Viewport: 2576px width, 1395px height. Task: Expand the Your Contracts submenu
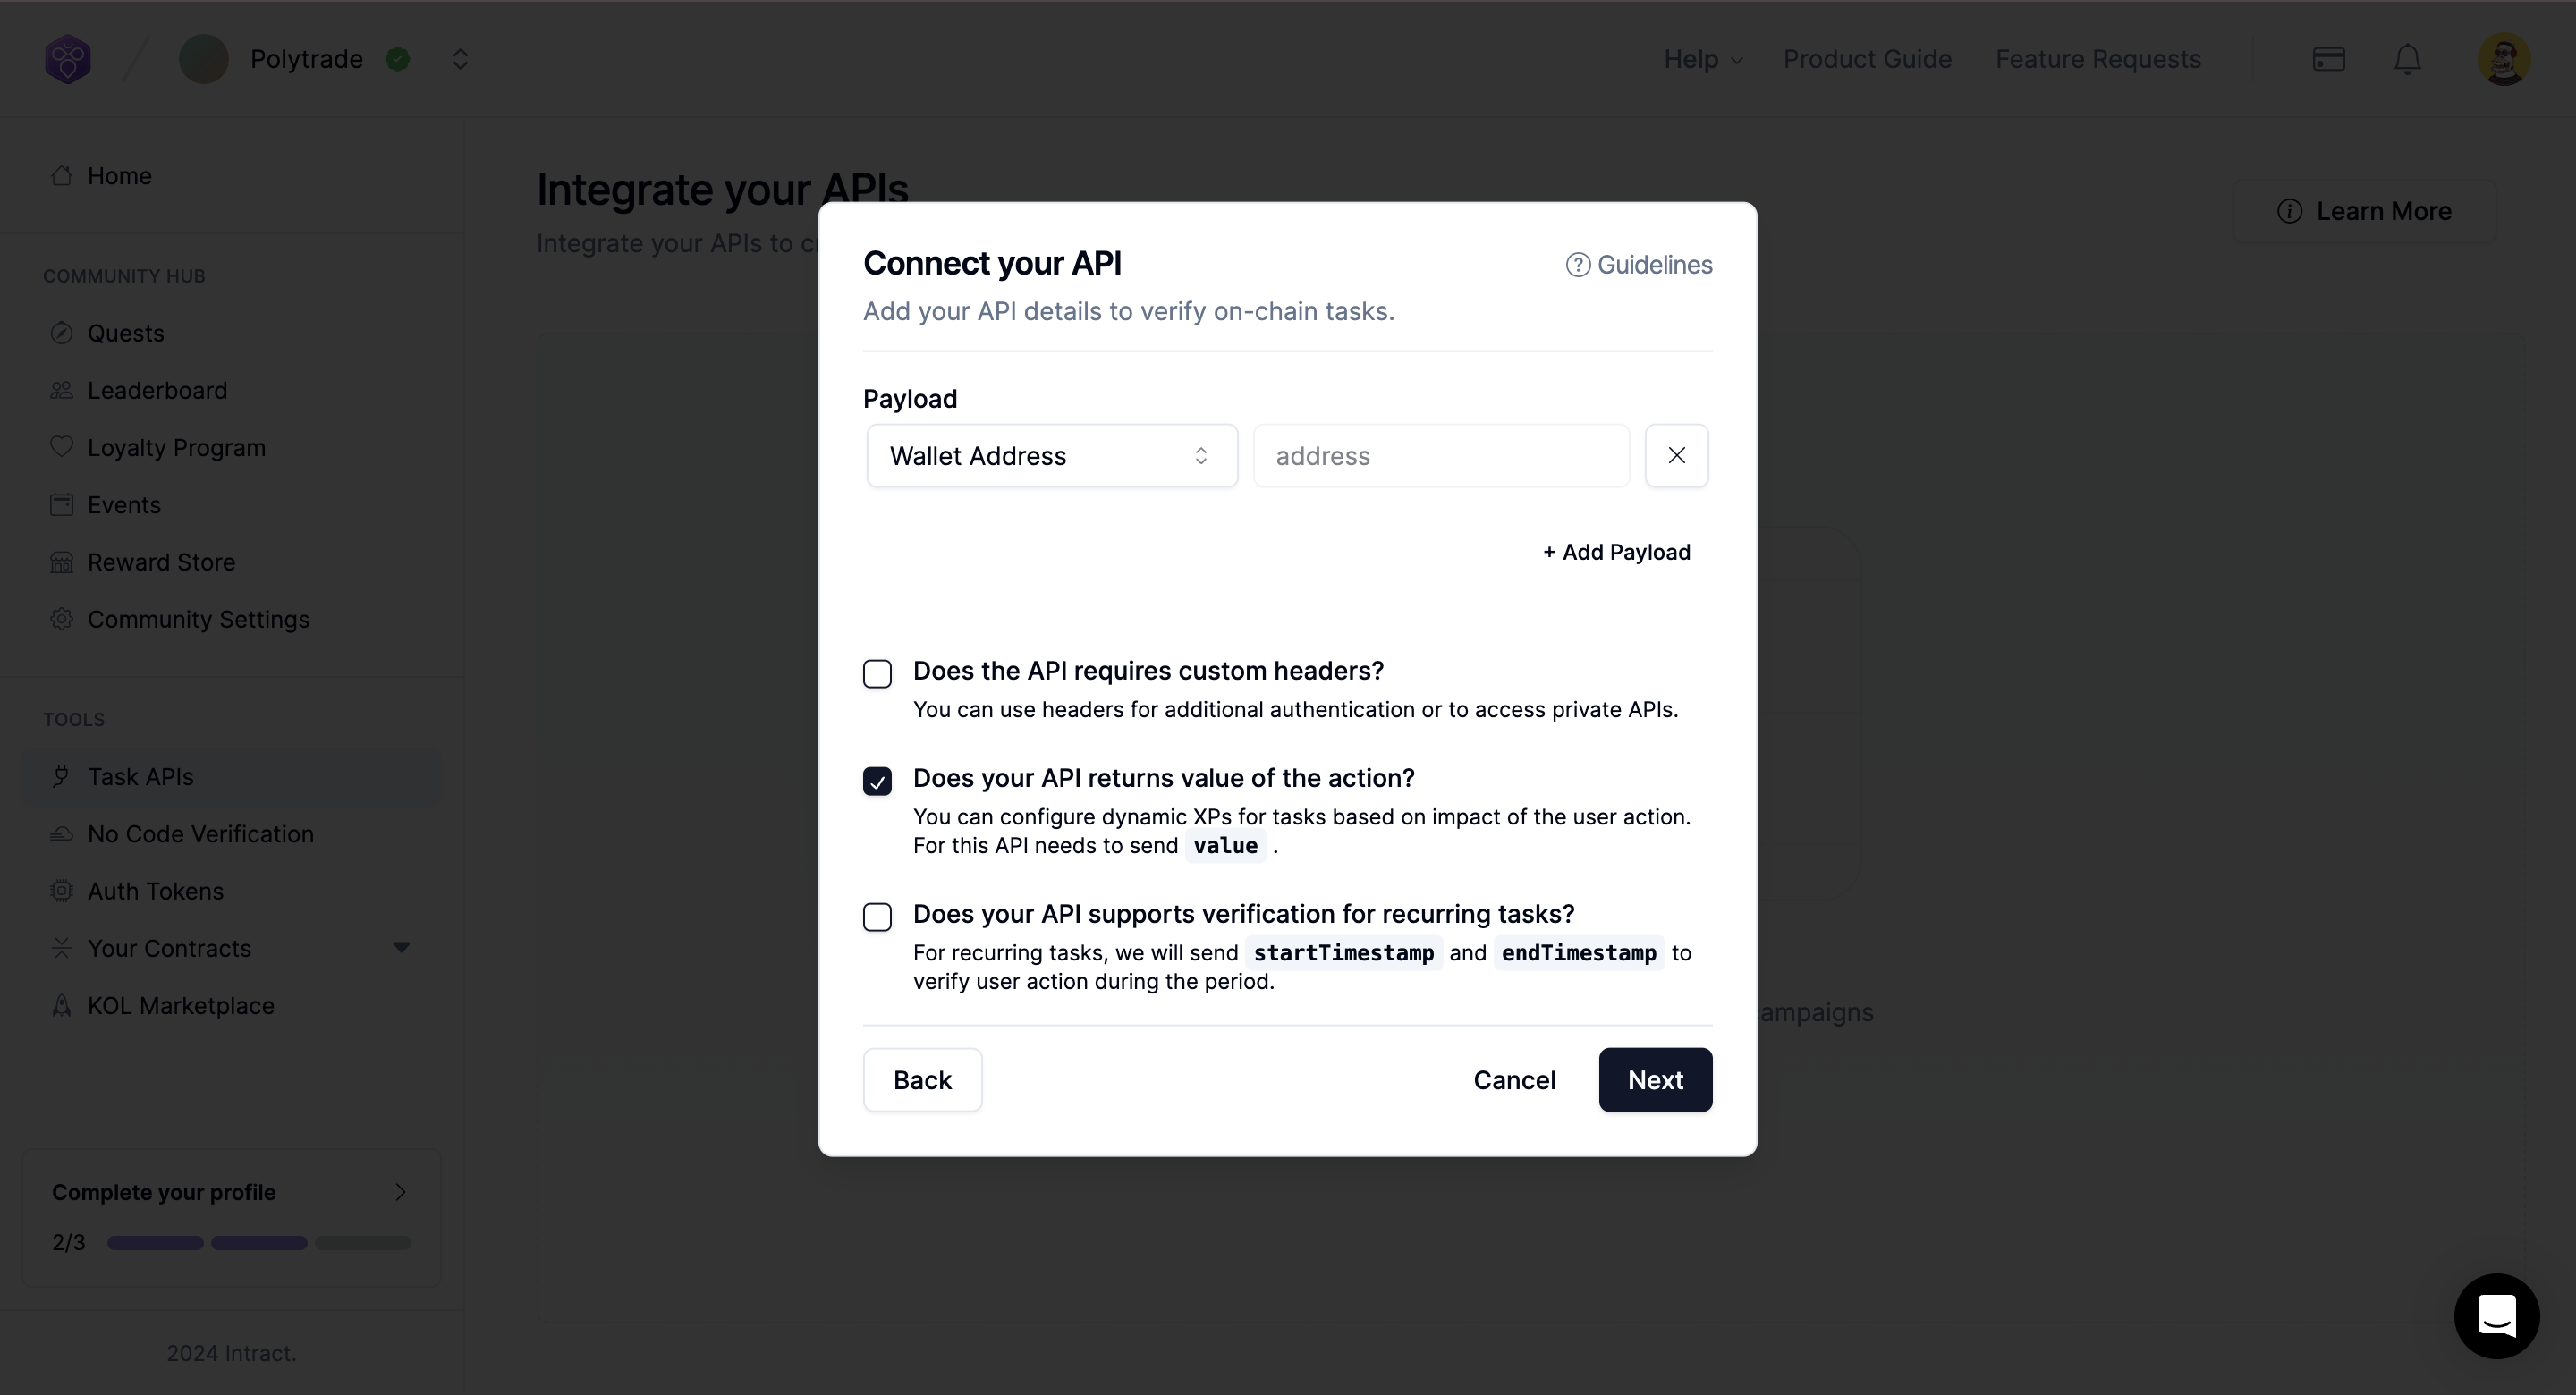tap(401, 948)
